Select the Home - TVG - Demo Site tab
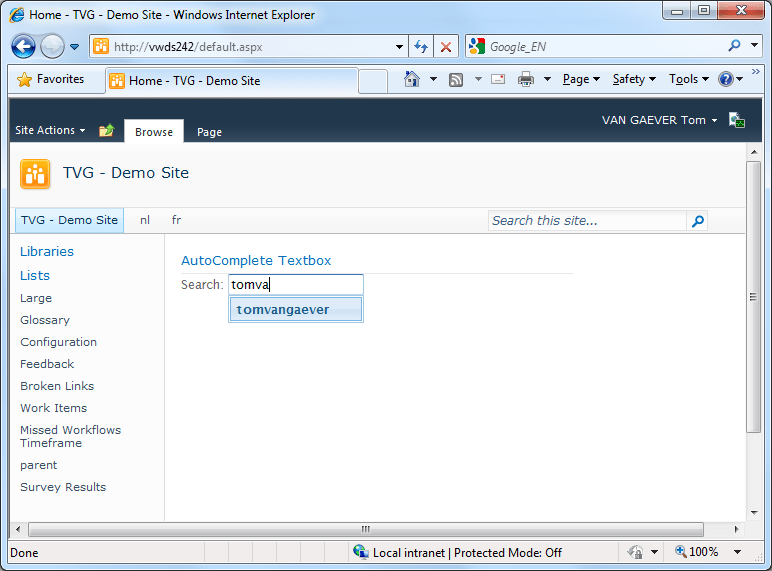 pos(231,81)
